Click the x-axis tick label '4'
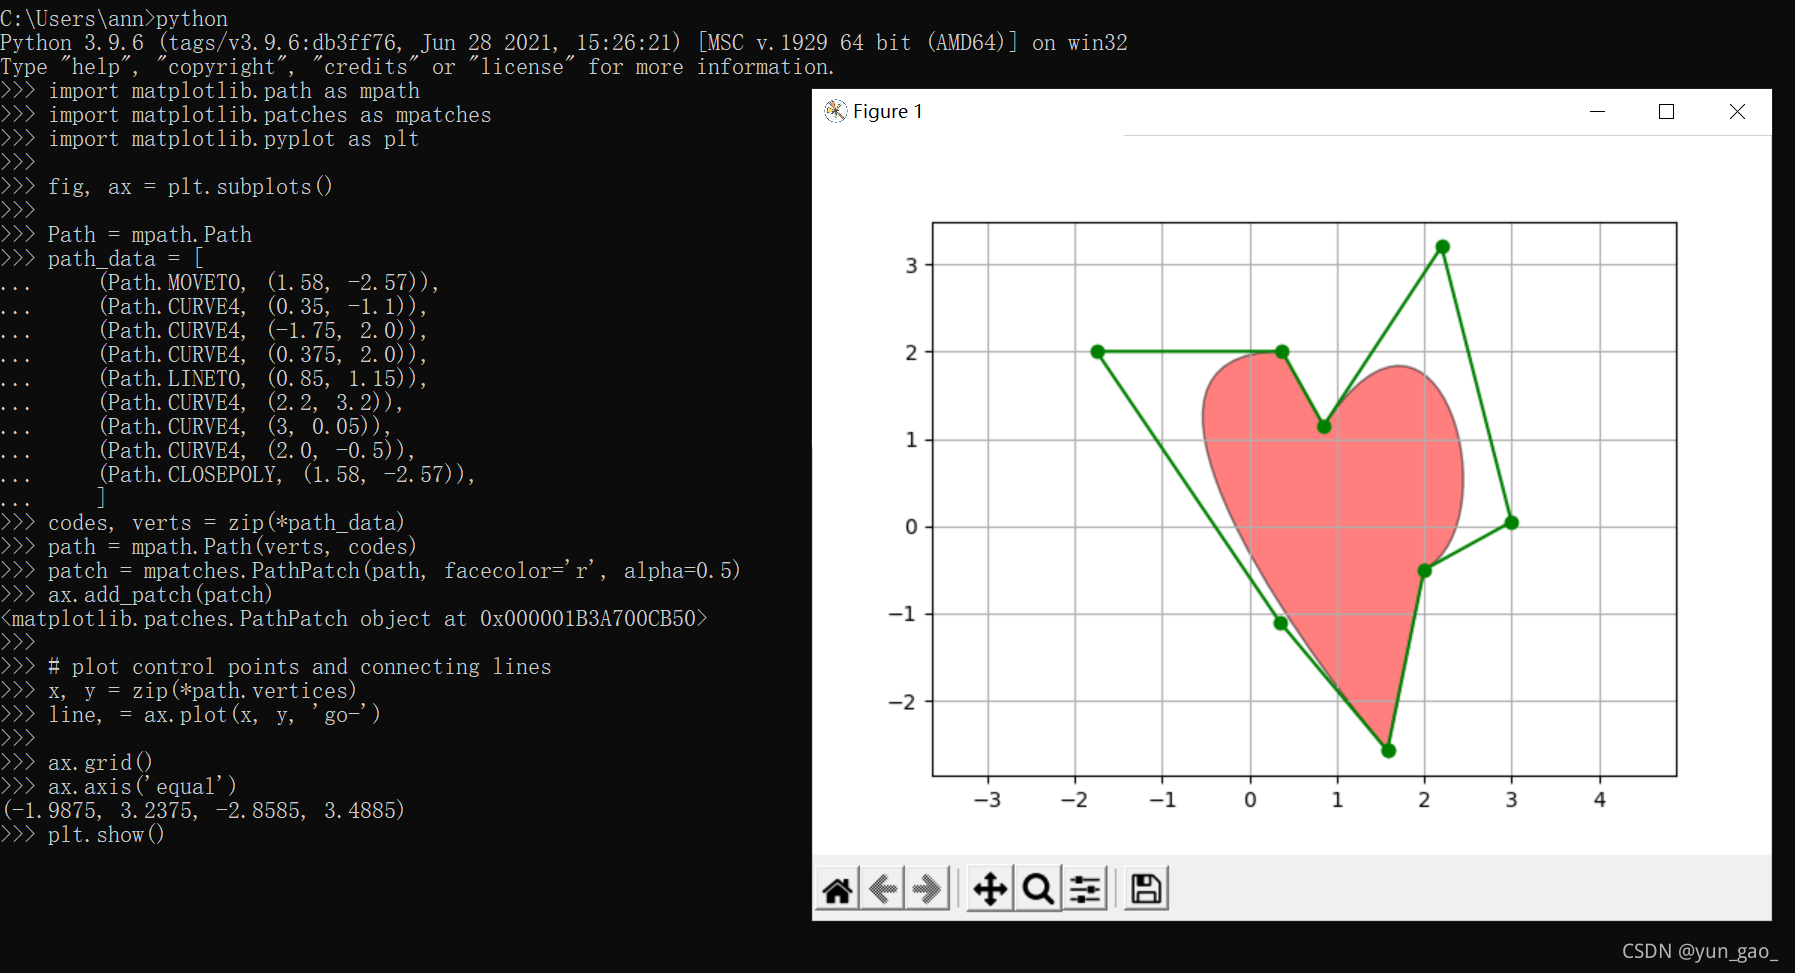The height and width of the screenshot is (973, 1795). pyautogui.click(x=1599, y=799)
